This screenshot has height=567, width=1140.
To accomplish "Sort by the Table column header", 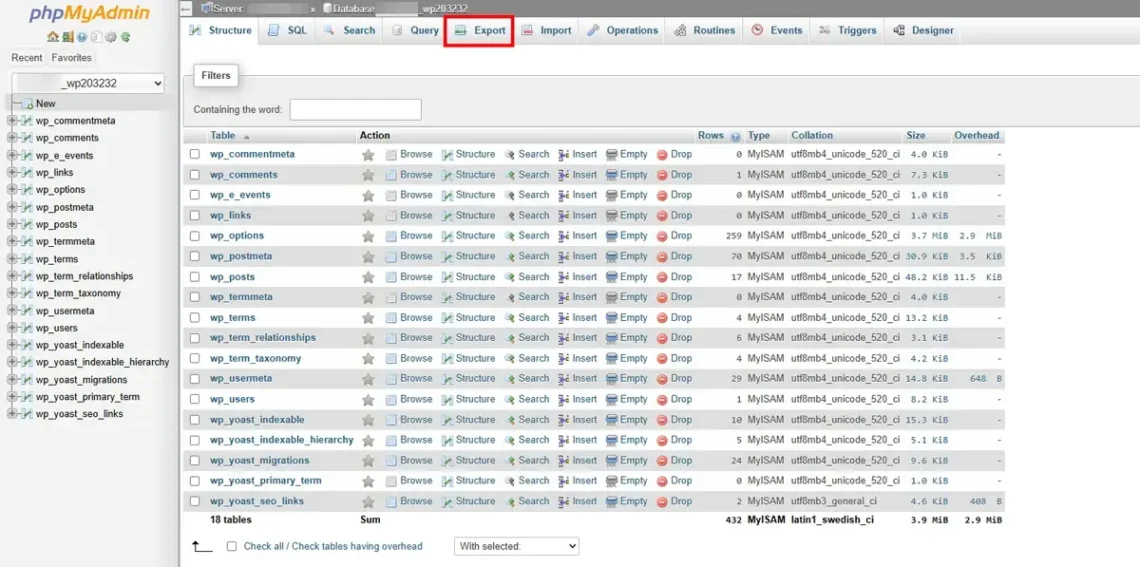I will [222, 135].
